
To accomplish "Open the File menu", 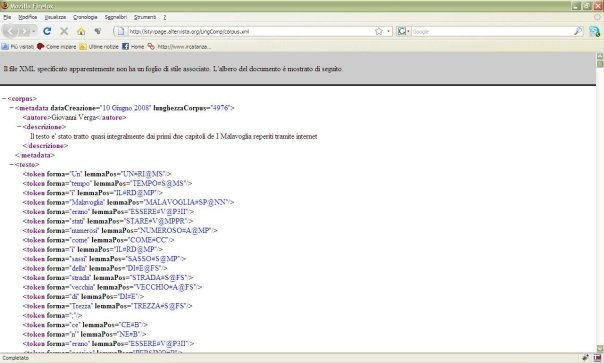I will pyautogui.click(x=7, y=17).
